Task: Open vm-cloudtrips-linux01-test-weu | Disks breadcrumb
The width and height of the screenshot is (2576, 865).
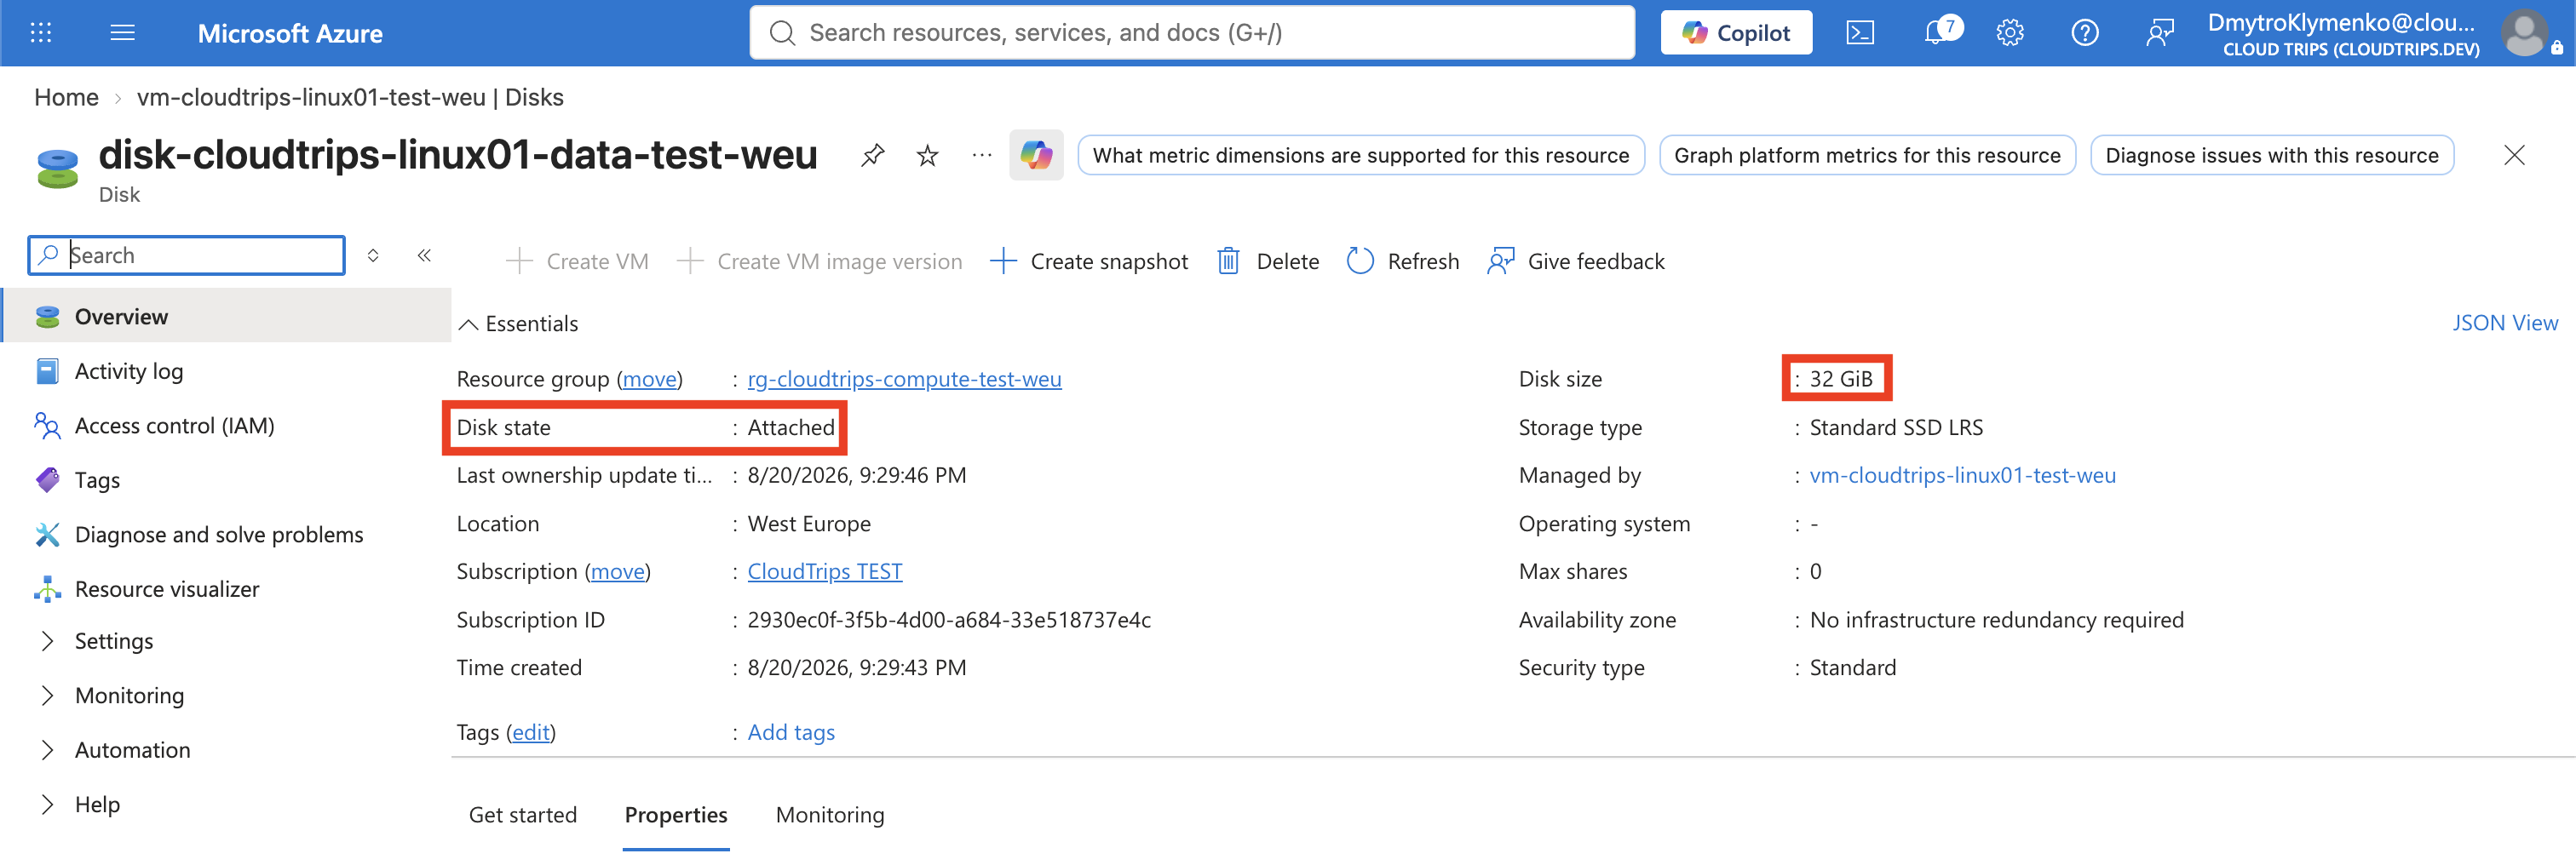Action: click(350, 97)
